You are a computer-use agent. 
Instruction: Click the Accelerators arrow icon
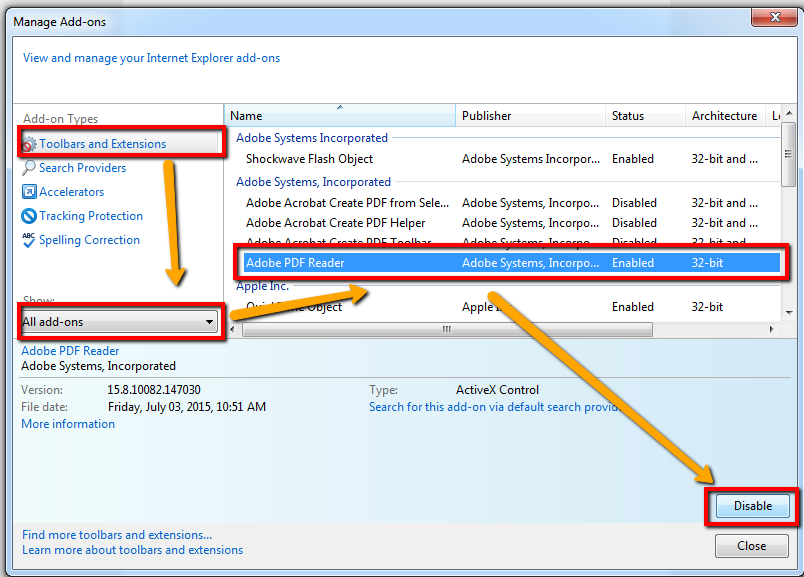[x=29, y=192]
